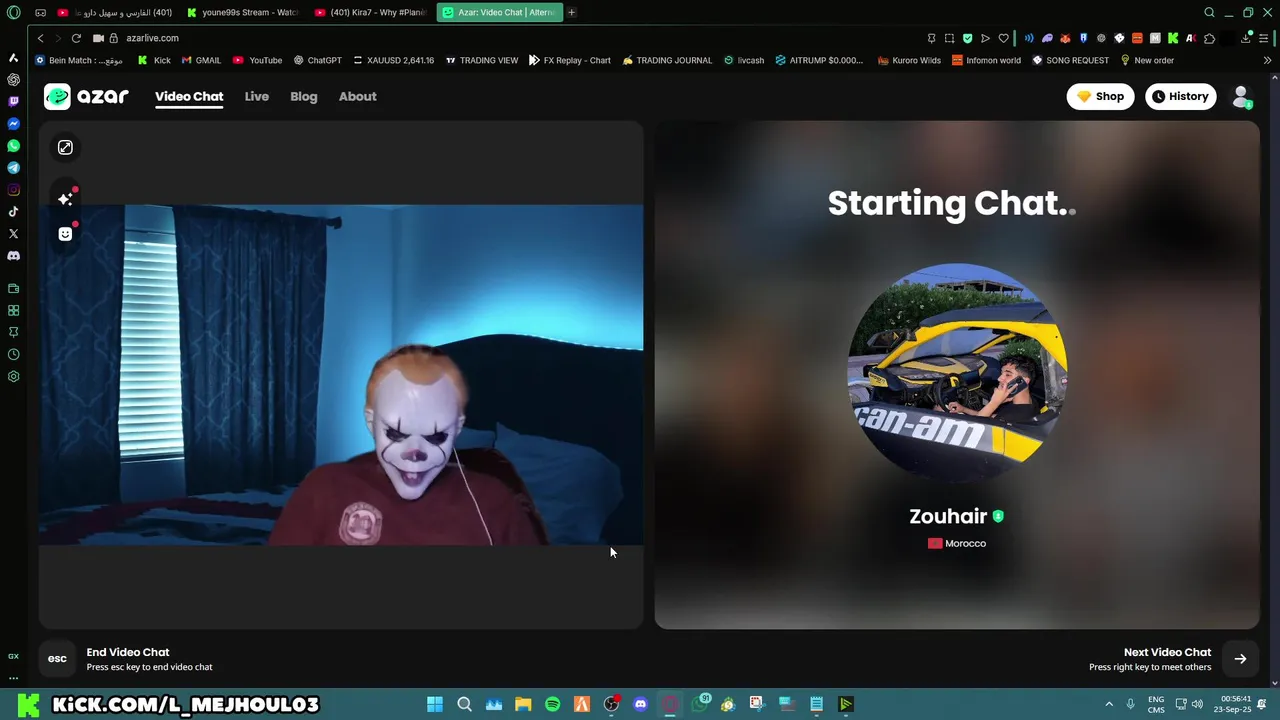Open File Explorer from the taskbar
This screenshot has height=720, width=1280.
[x=523, y=704]
